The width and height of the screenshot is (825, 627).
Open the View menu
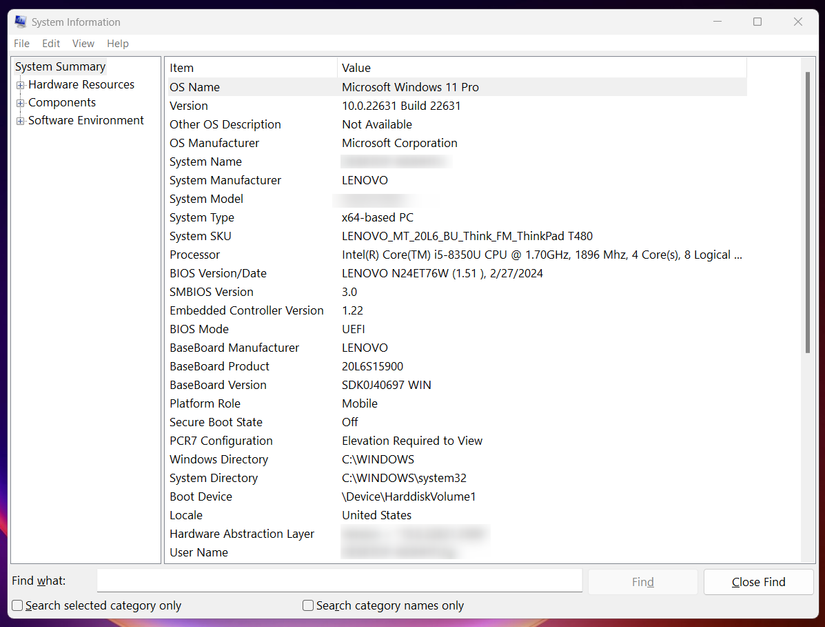[x=83, y=43]
